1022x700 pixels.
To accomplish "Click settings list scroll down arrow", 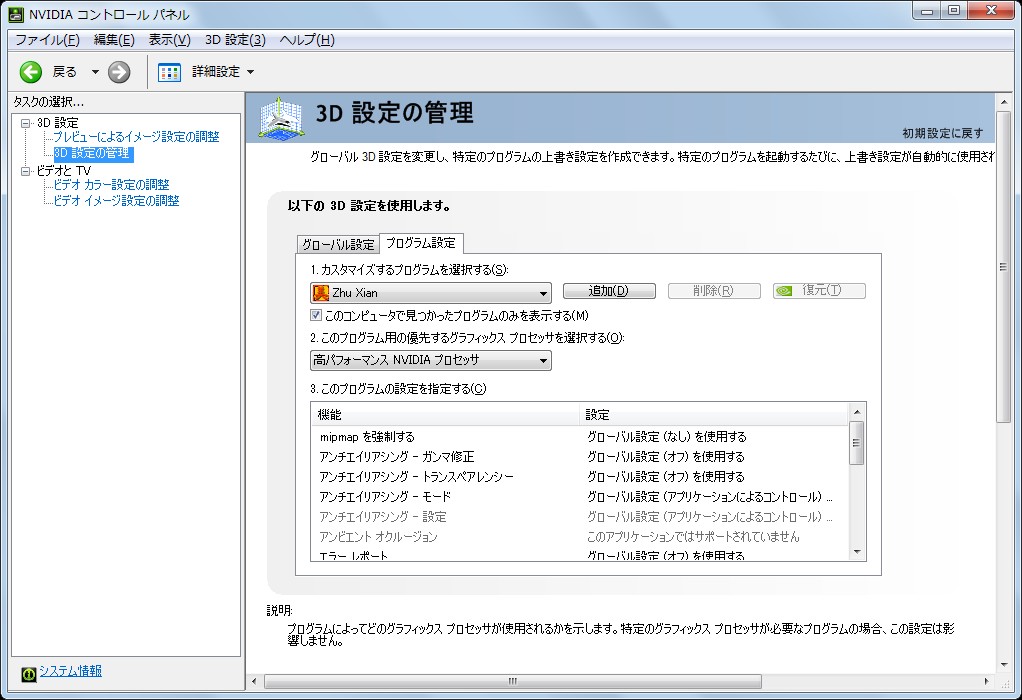I will point(857,553).
